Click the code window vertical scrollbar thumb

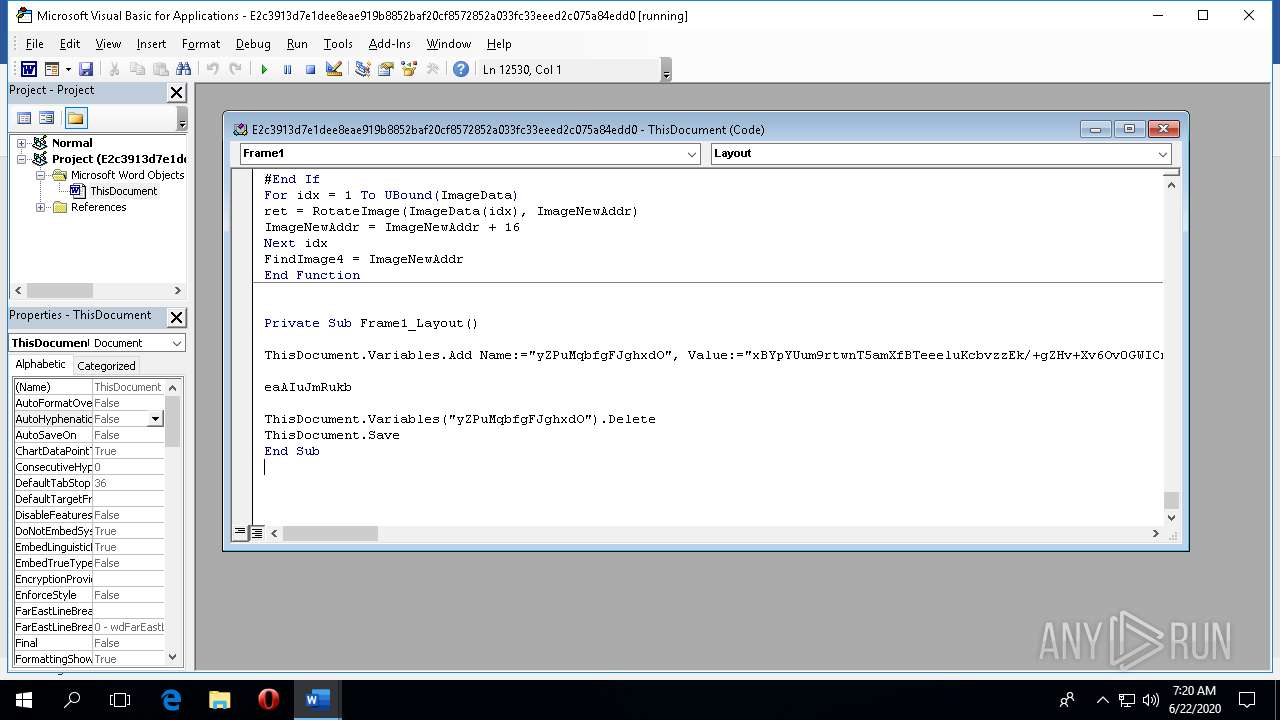[x=1171, y=501]
